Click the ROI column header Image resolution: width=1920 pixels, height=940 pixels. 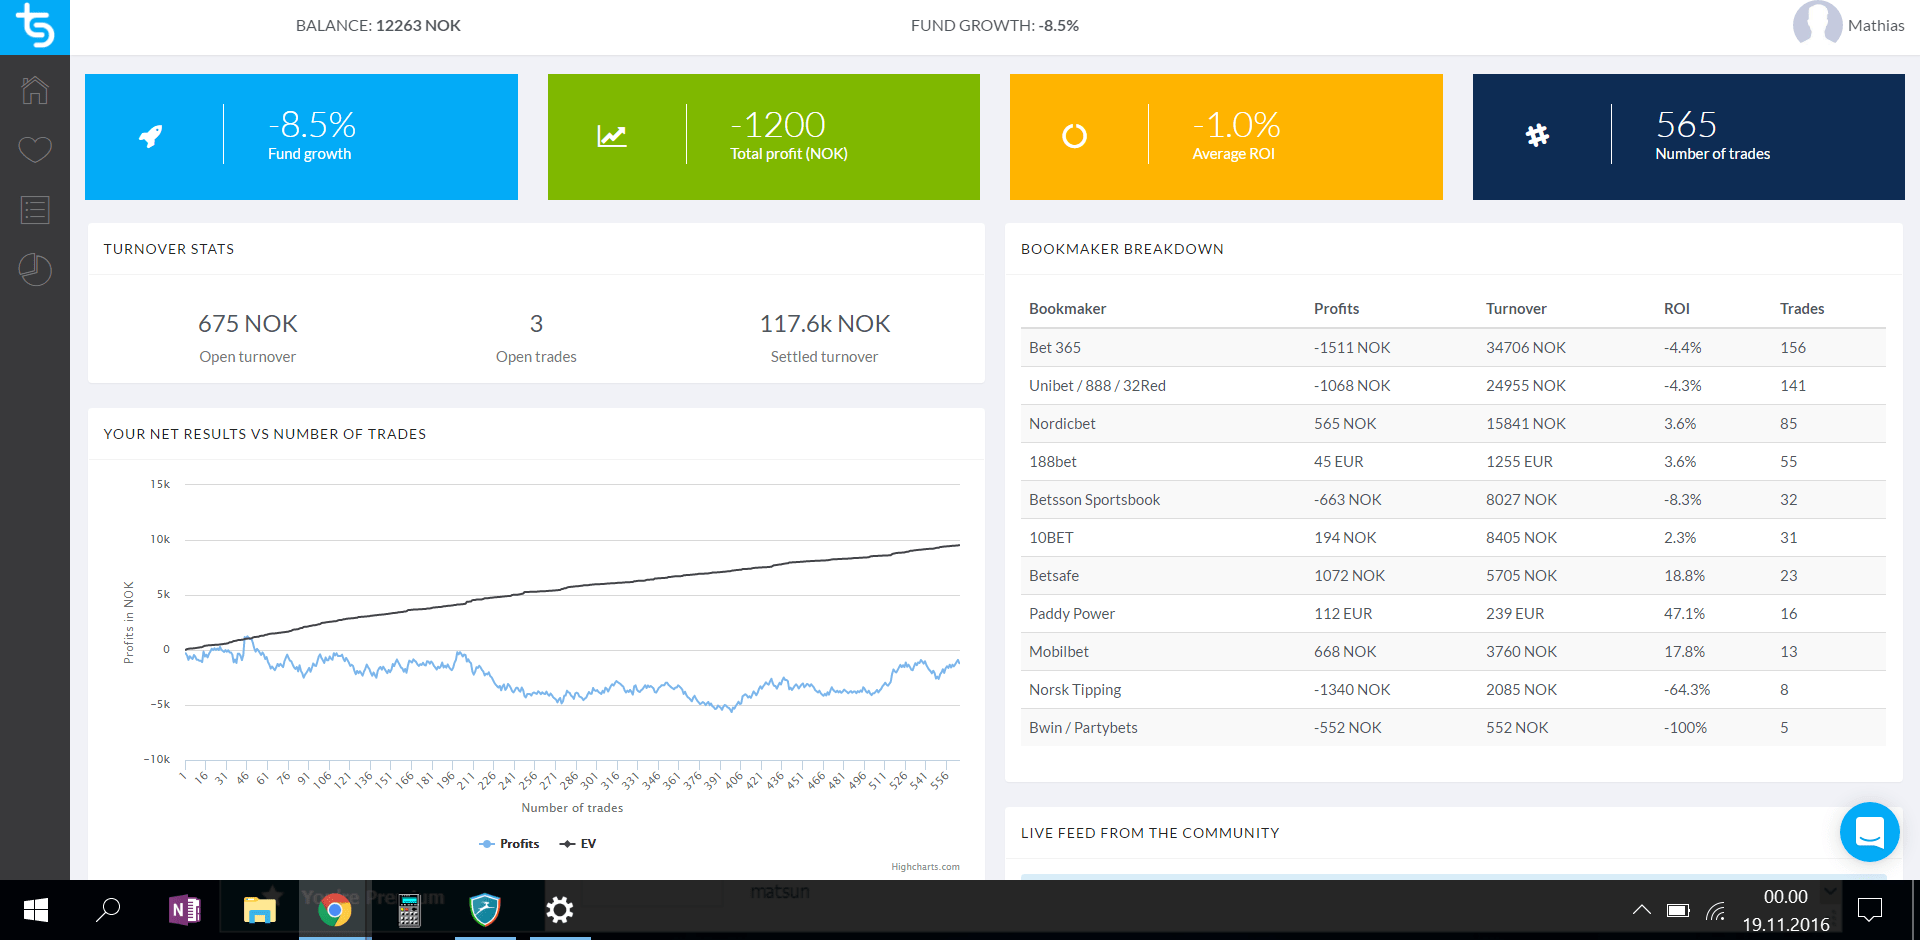click(x=1676, y=309)
